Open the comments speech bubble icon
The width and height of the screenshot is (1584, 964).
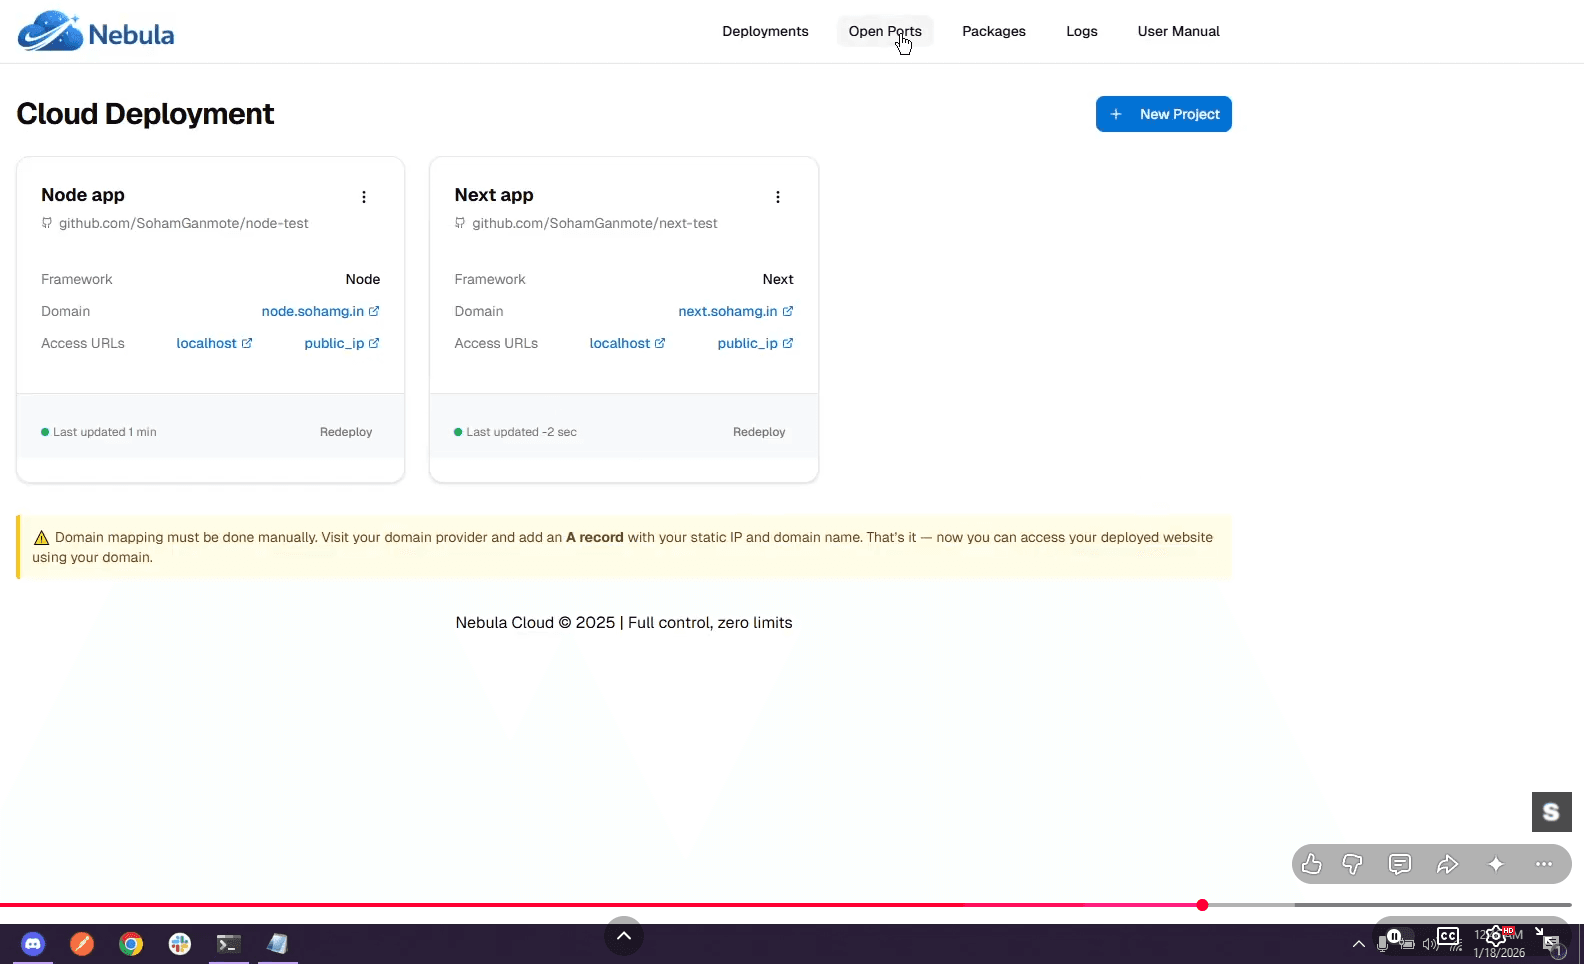tap(1400, 864)
